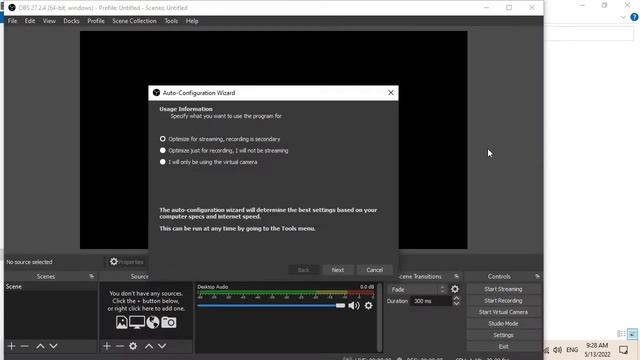
Task: Open the Docks menu
Action: point(71,21)
